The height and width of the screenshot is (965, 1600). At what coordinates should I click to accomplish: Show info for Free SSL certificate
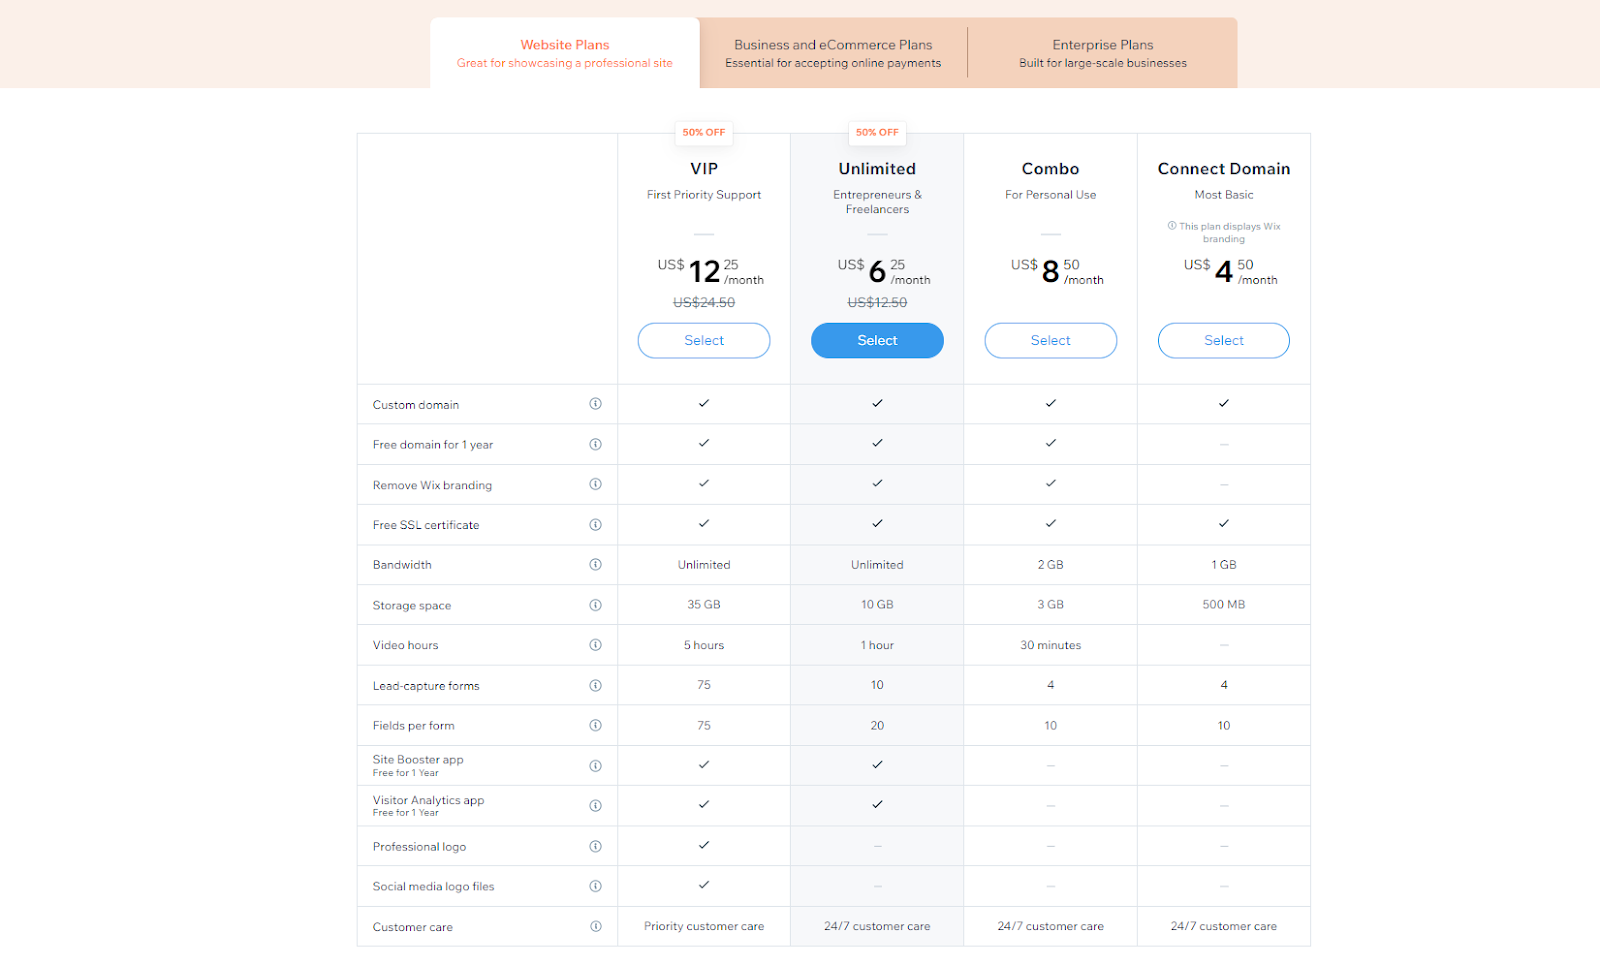tap(595, 525)
